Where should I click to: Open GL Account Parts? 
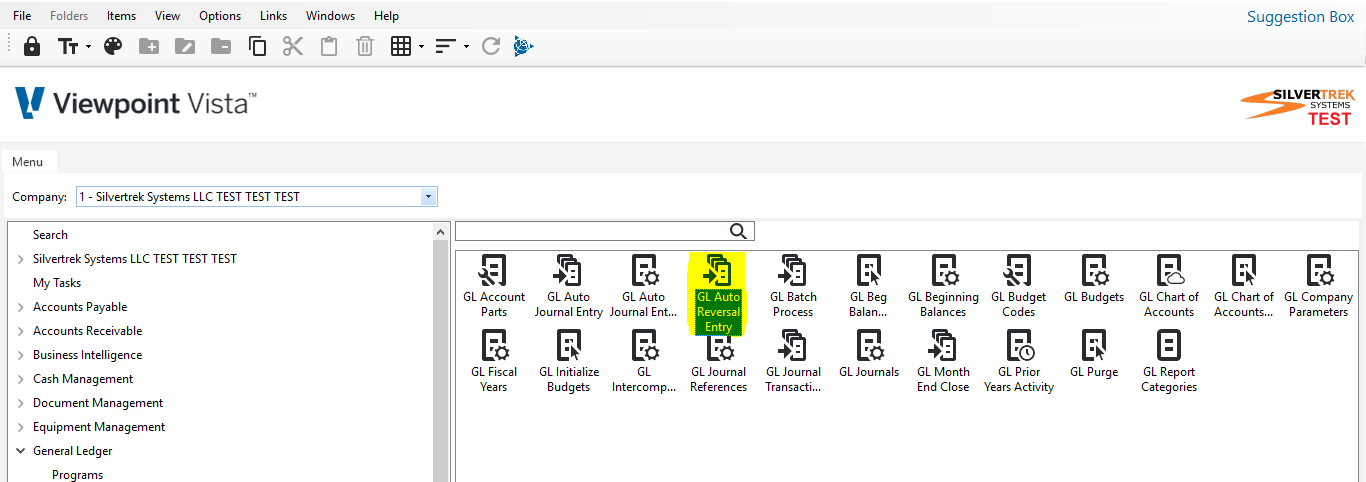pos(494,286)
